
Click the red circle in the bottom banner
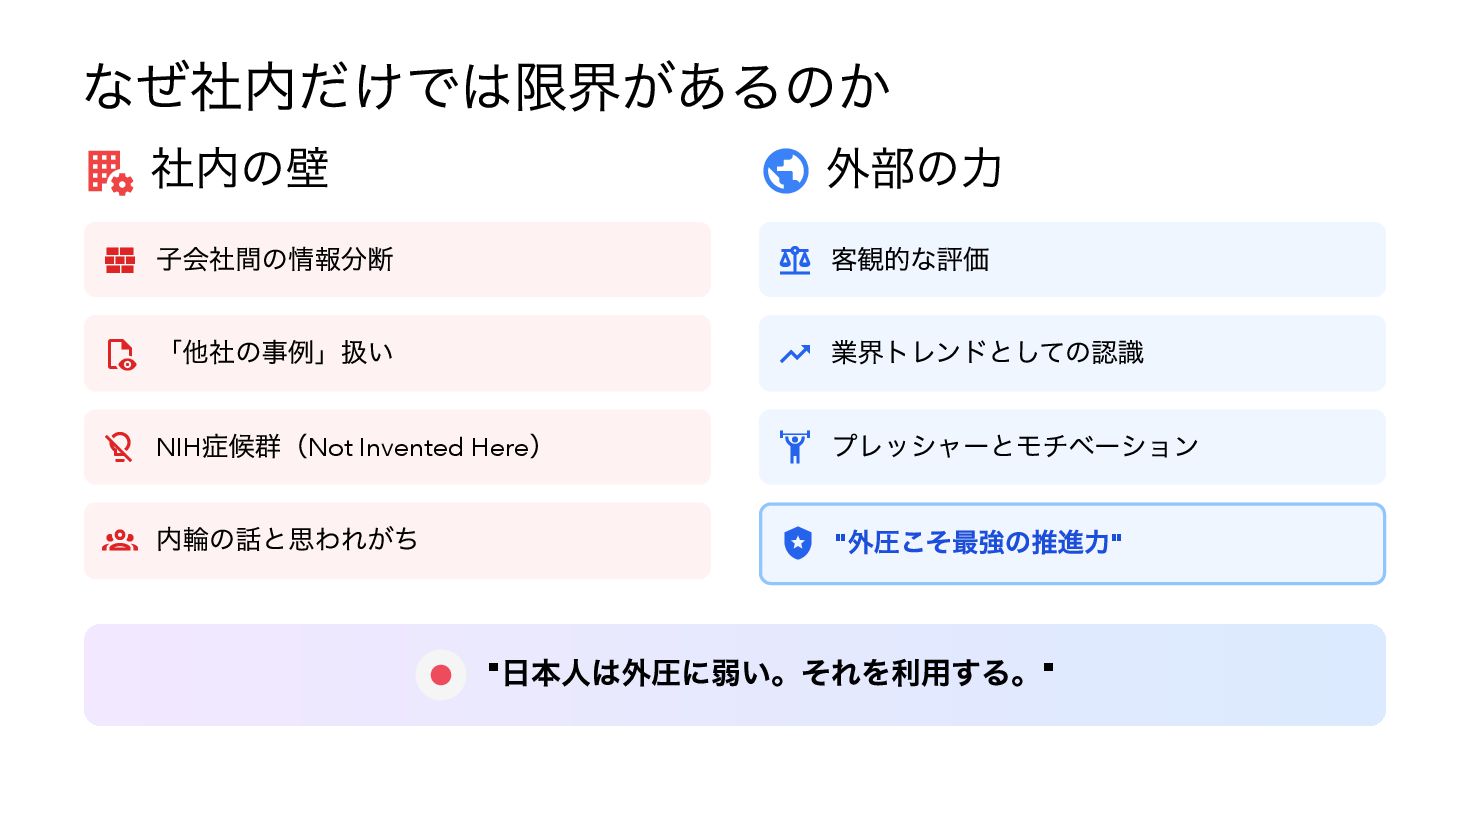click(x=441, y=675)
